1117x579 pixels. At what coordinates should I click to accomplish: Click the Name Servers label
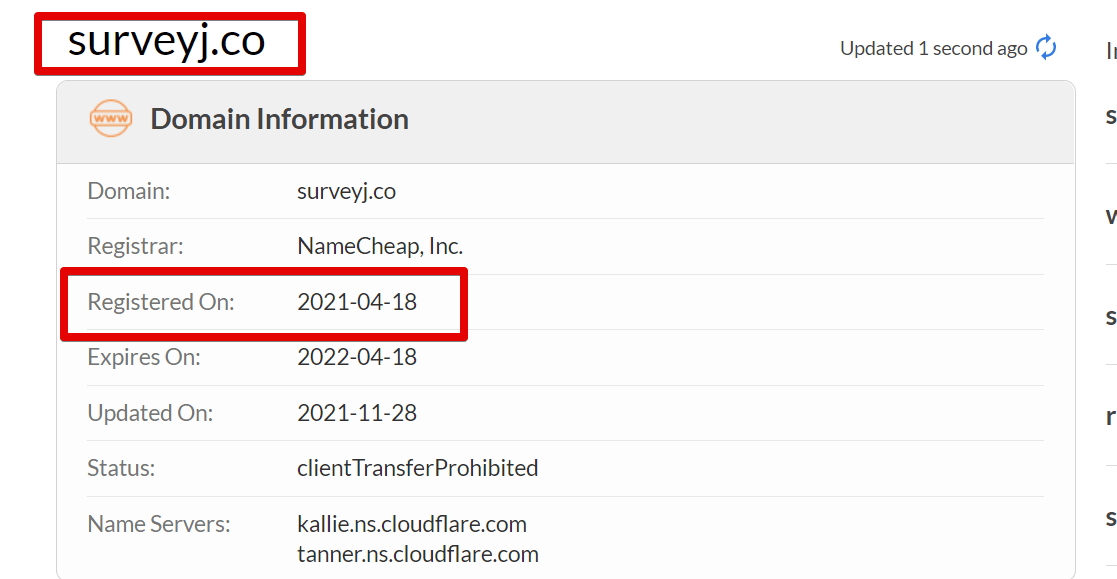click(159, 524)
